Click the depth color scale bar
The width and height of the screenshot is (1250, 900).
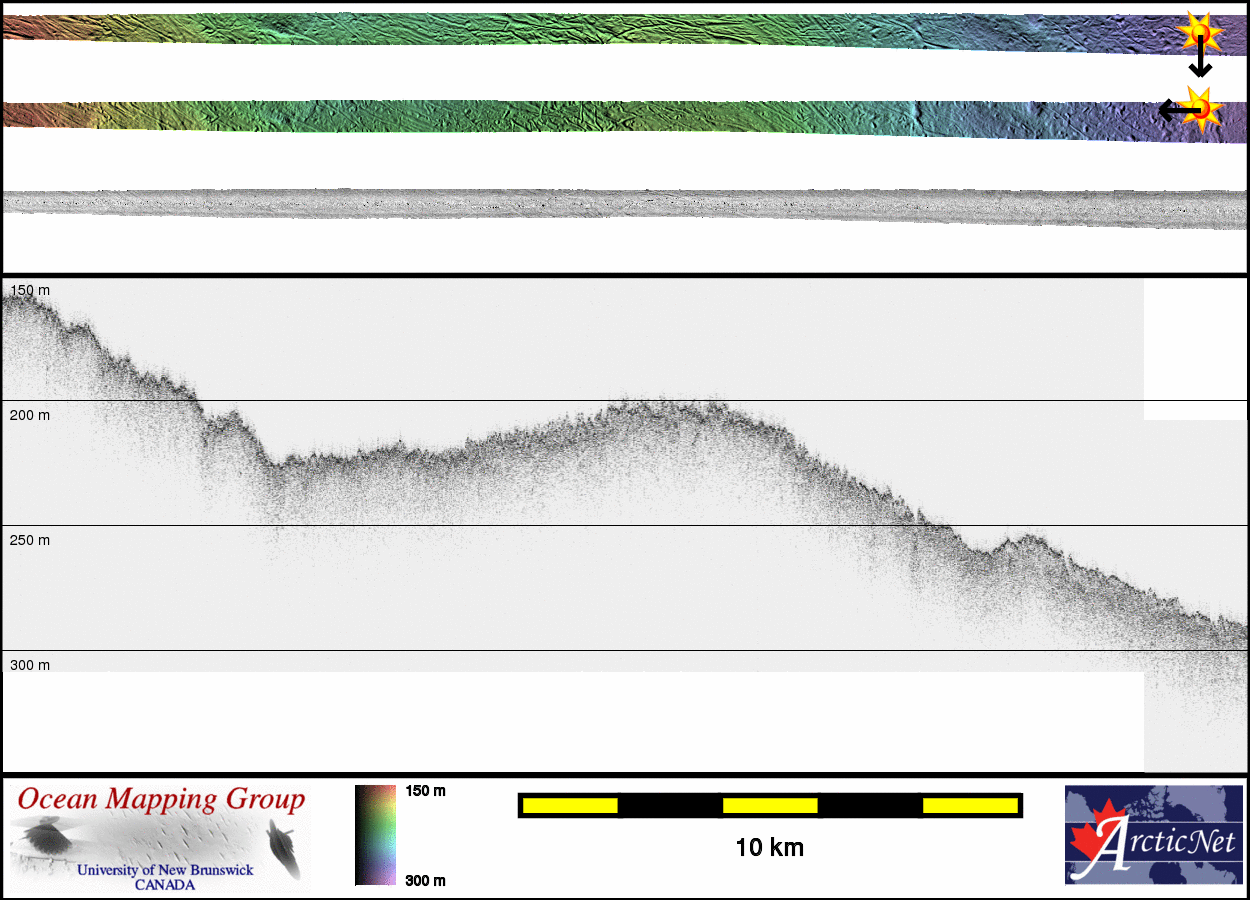pyautogui.click(x=376, y=835)
